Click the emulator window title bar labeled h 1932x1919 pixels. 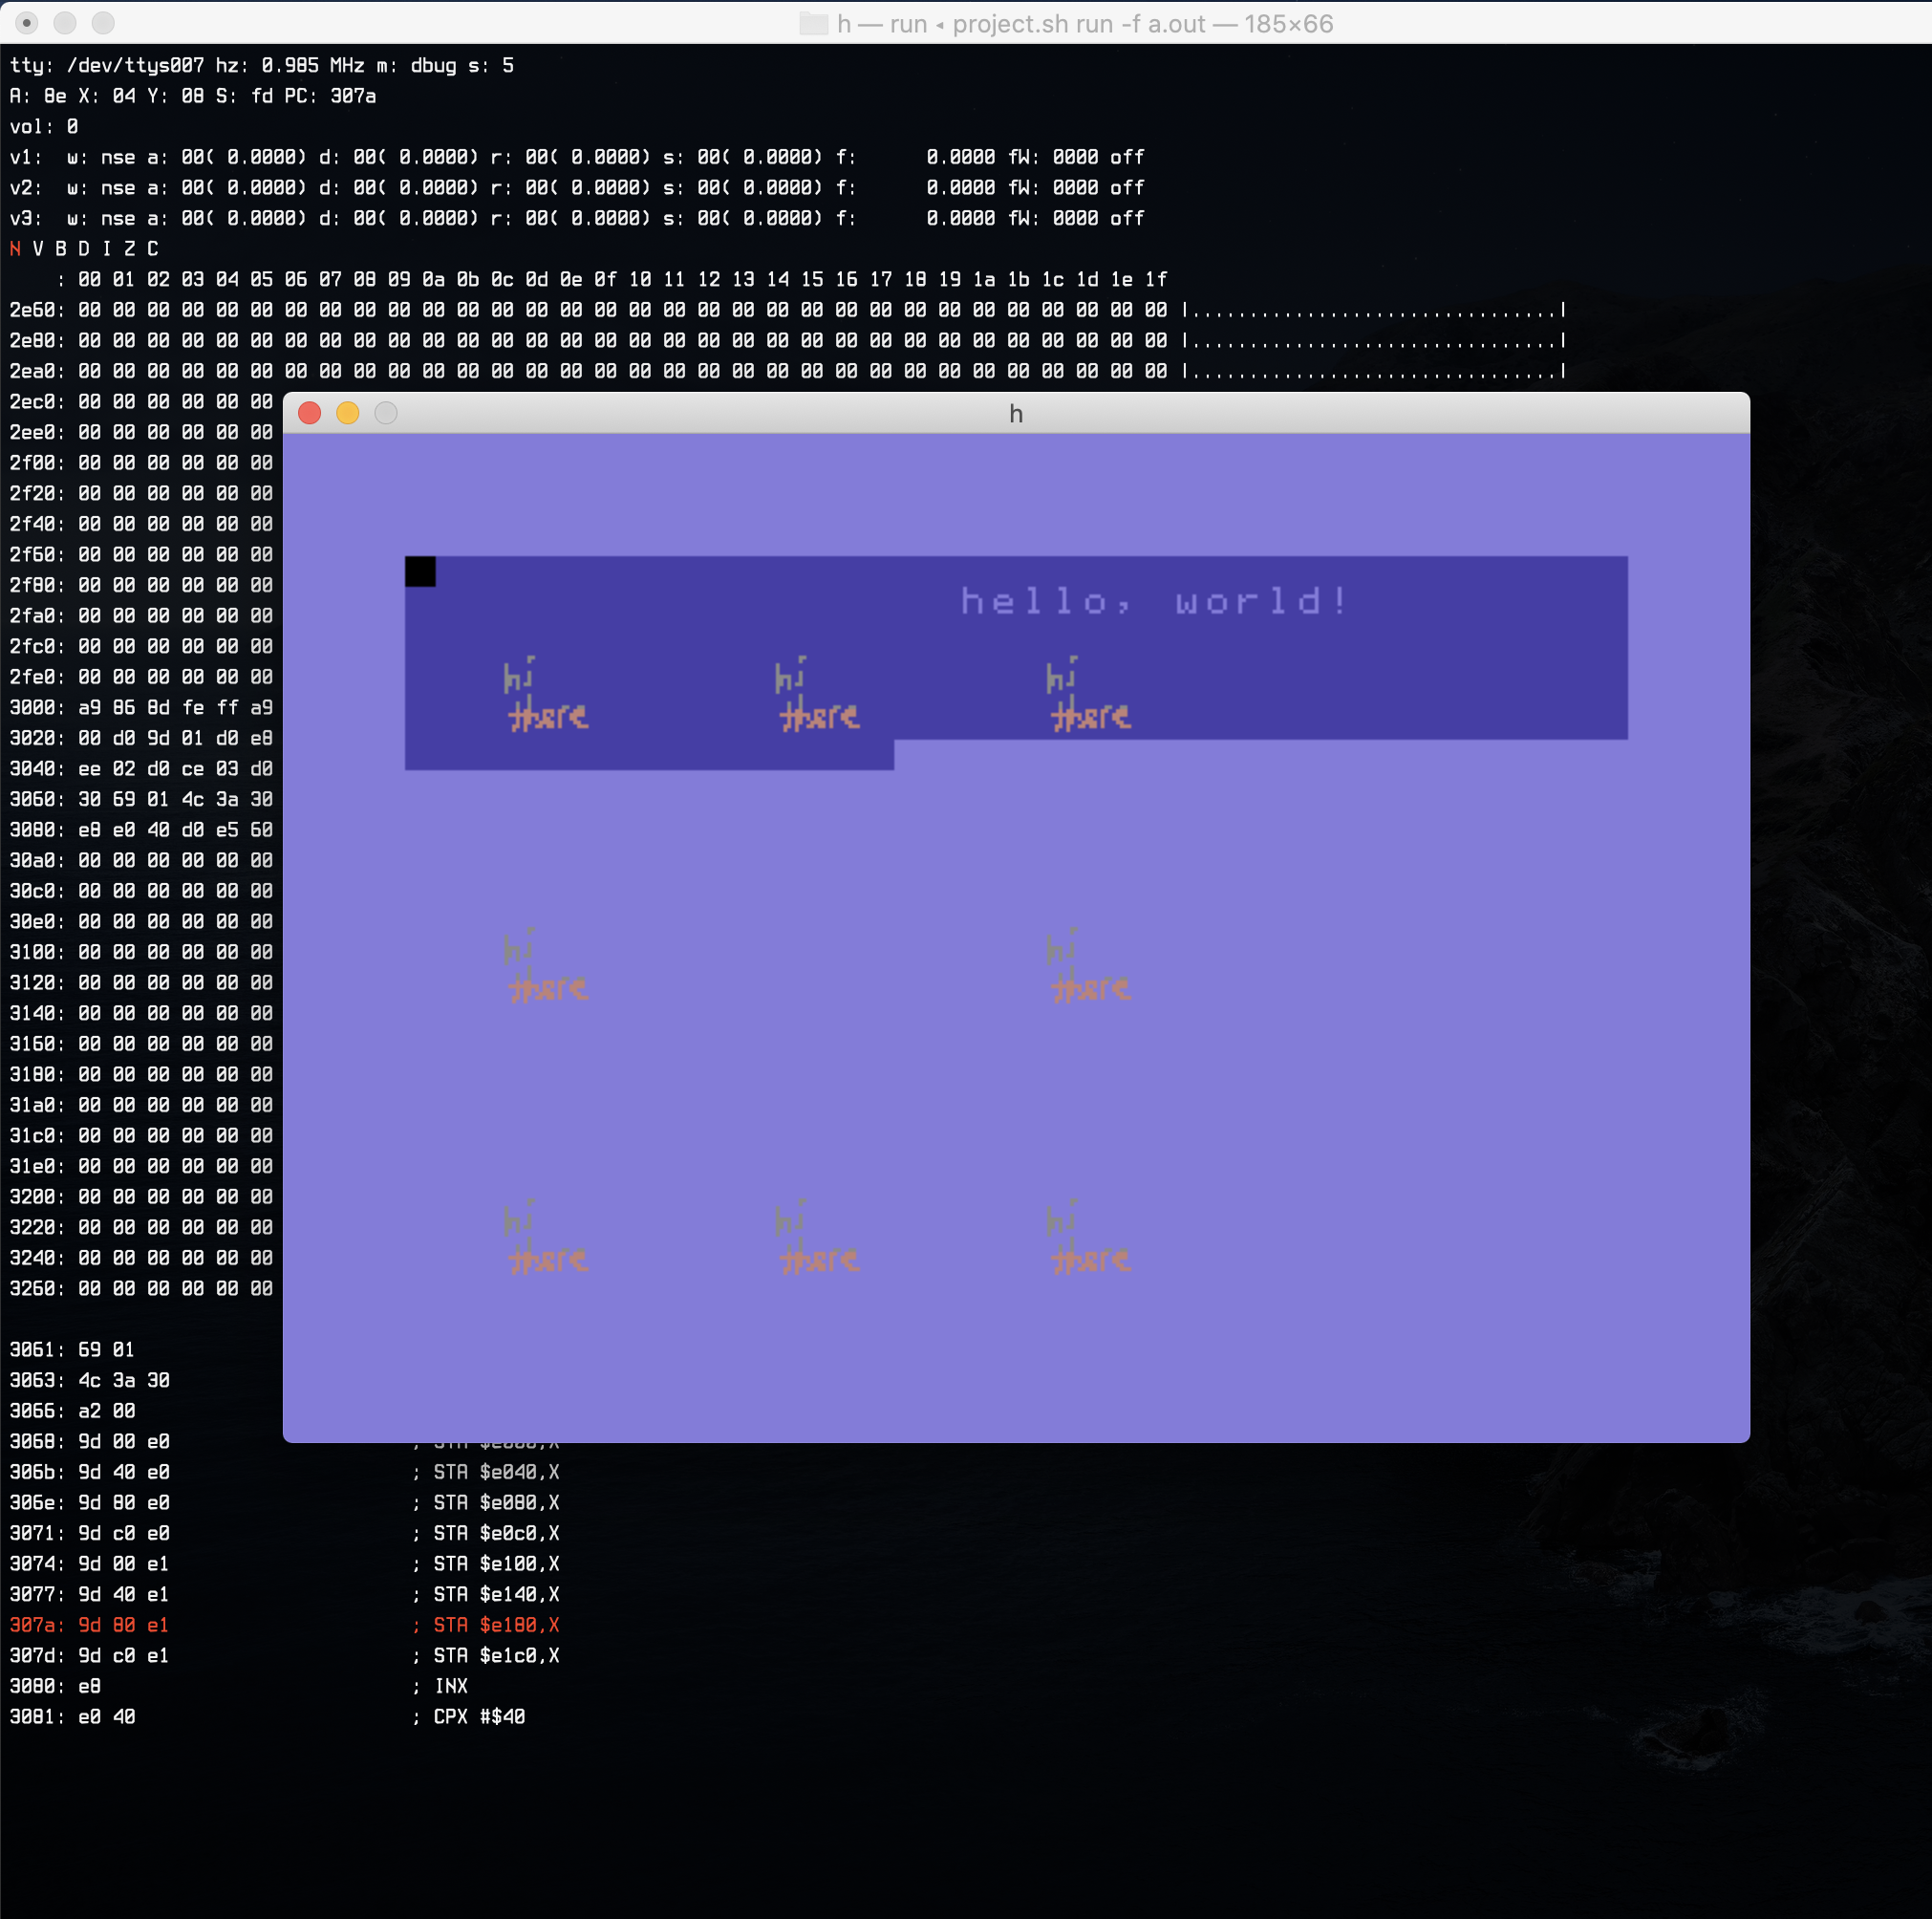click(1015, 413)
